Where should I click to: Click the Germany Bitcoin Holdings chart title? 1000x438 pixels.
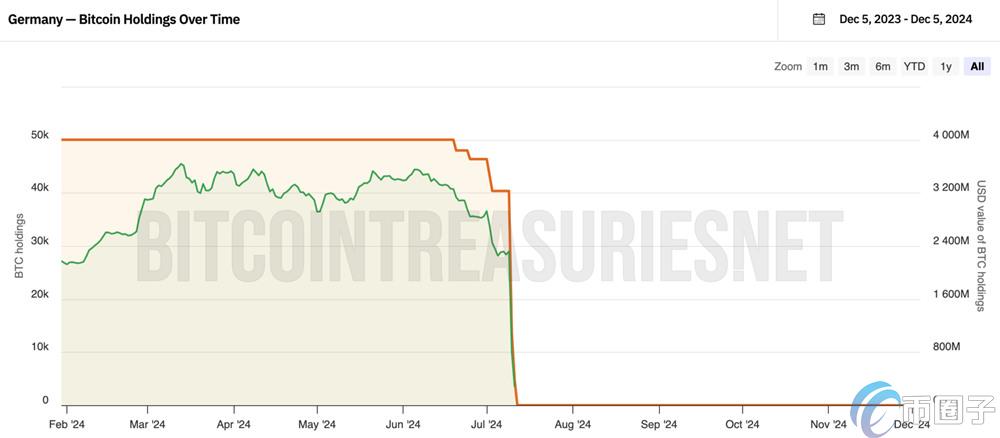(124, 19)
